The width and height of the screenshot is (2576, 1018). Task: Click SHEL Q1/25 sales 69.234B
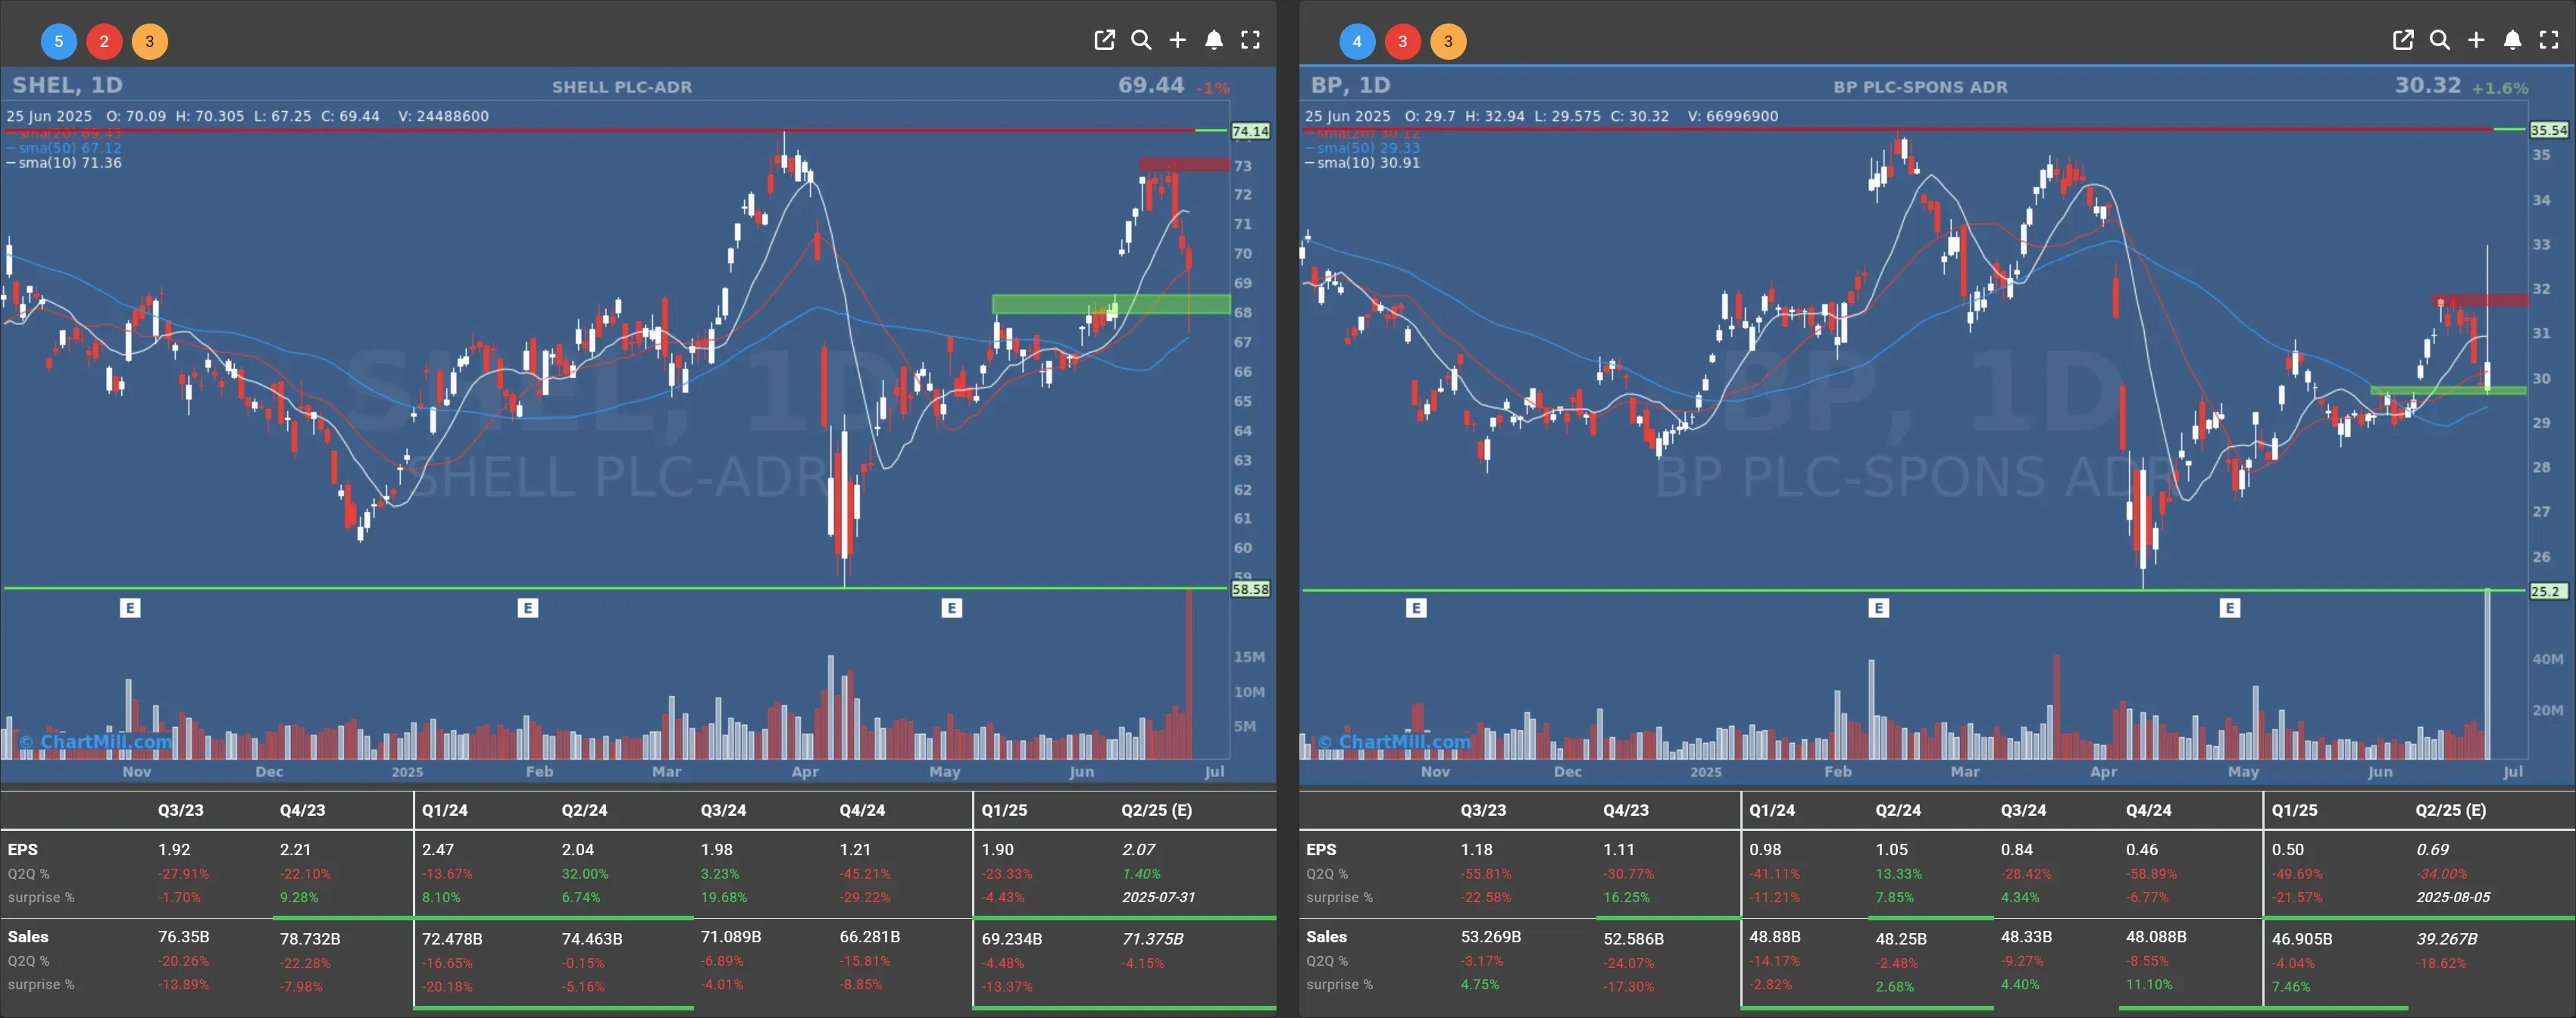pos(1012,939)
